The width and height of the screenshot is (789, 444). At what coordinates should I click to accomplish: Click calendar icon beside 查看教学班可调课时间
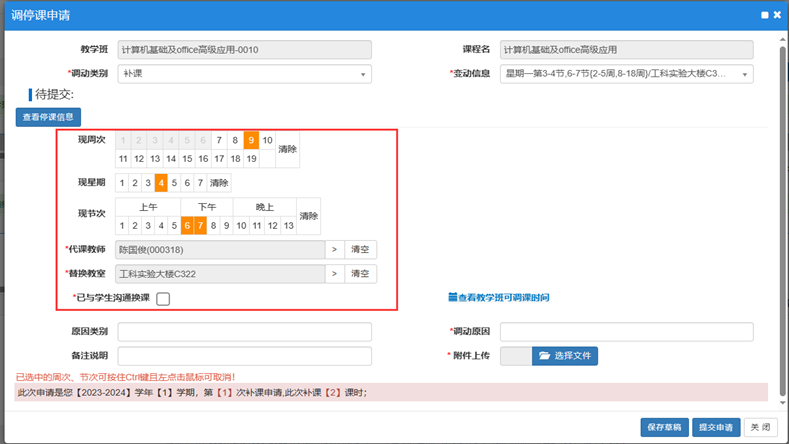coord(452,298)
